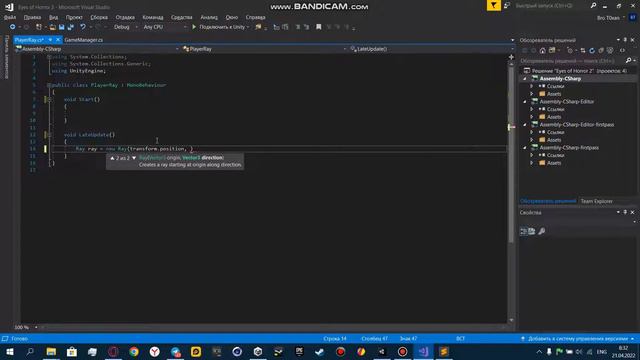Click the feedback icon next to the flag
This screenshot has width=640, height=360.
pos(507,5)
